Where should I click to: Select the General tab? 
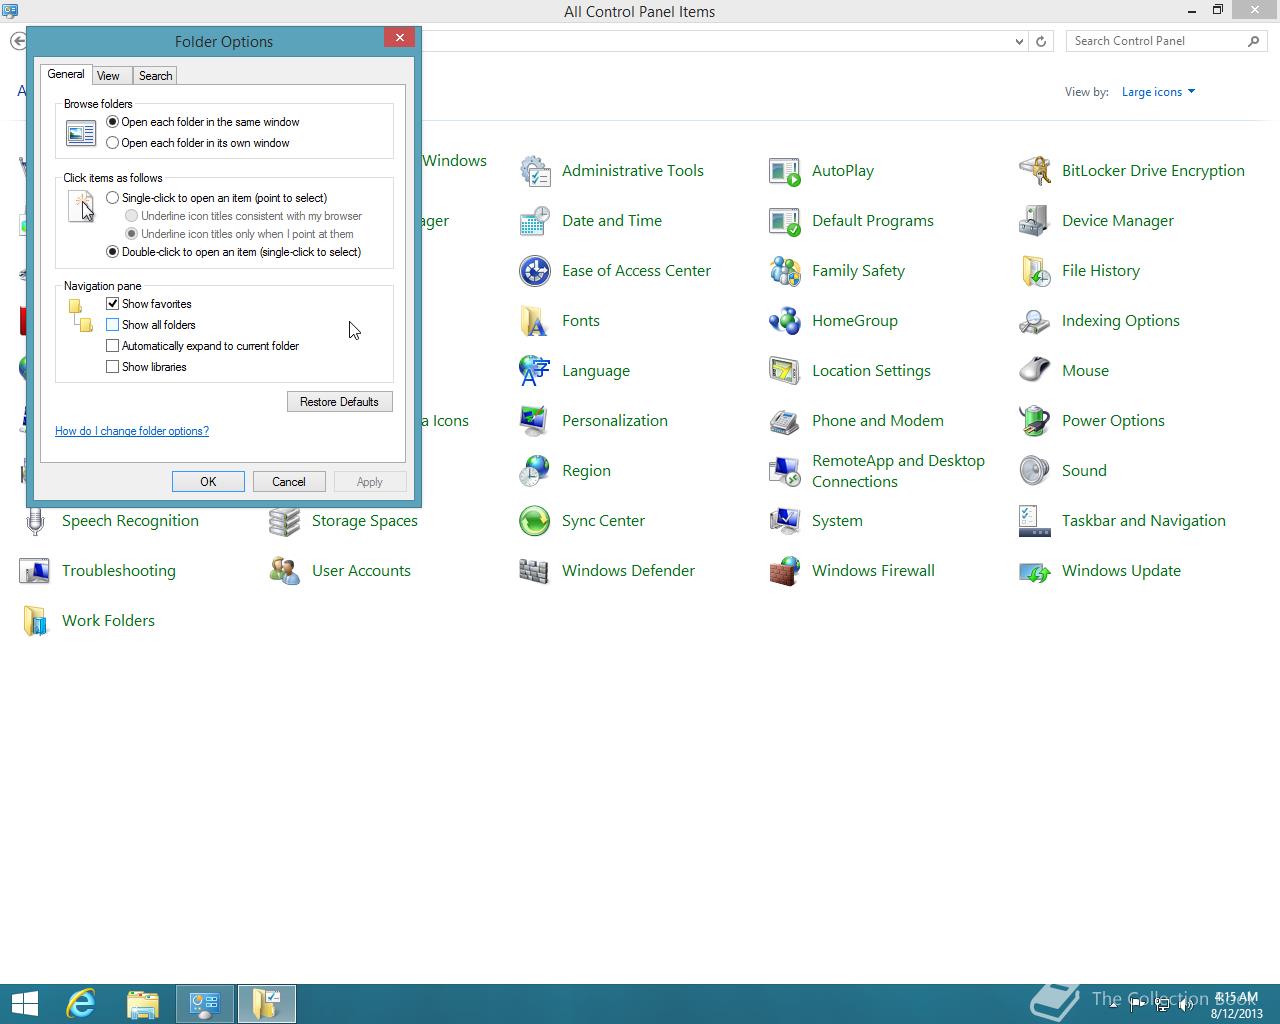click(66, 74)
